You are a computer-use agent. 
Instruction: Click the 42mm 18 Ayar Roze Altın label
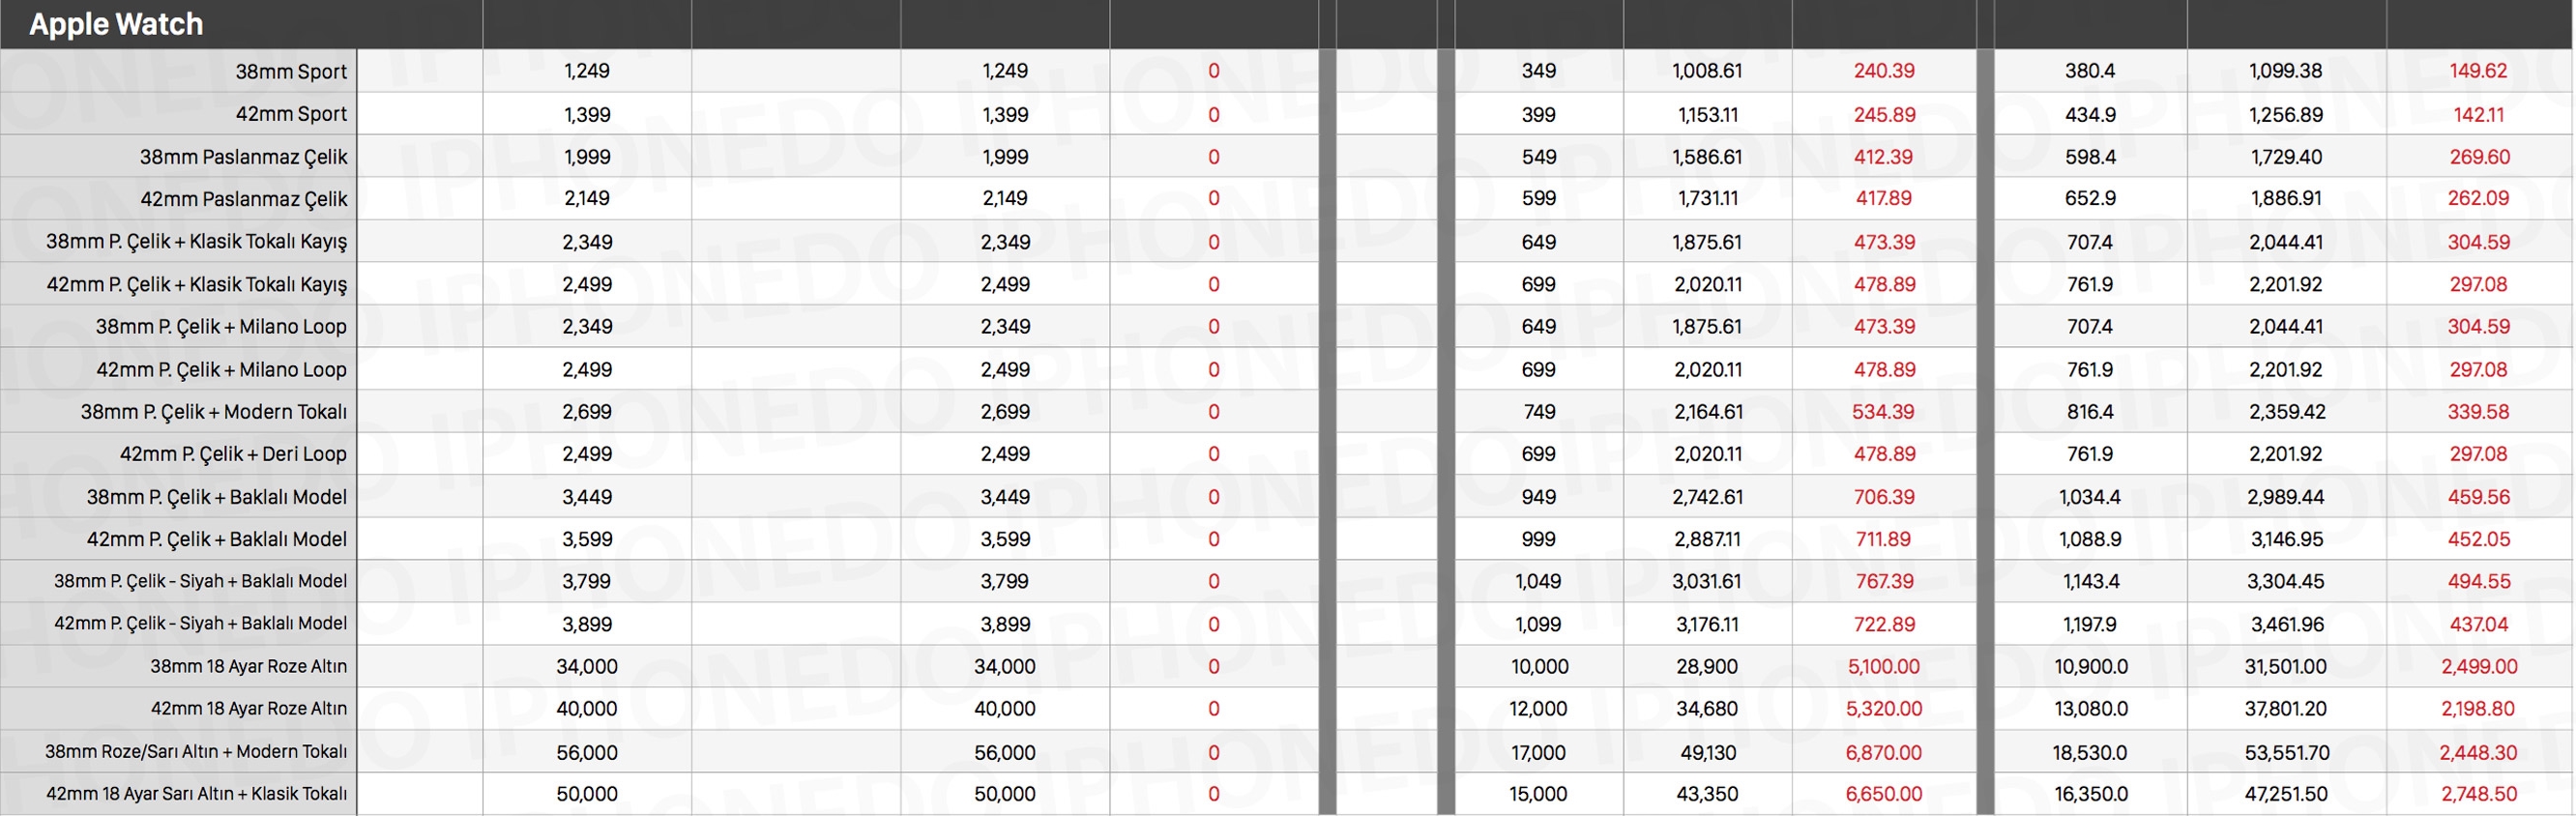tap(248, 708)
